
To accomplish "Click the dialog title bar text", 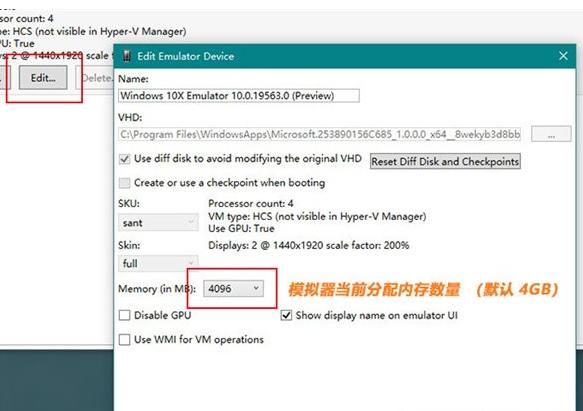I will click(x=186, y=56).
